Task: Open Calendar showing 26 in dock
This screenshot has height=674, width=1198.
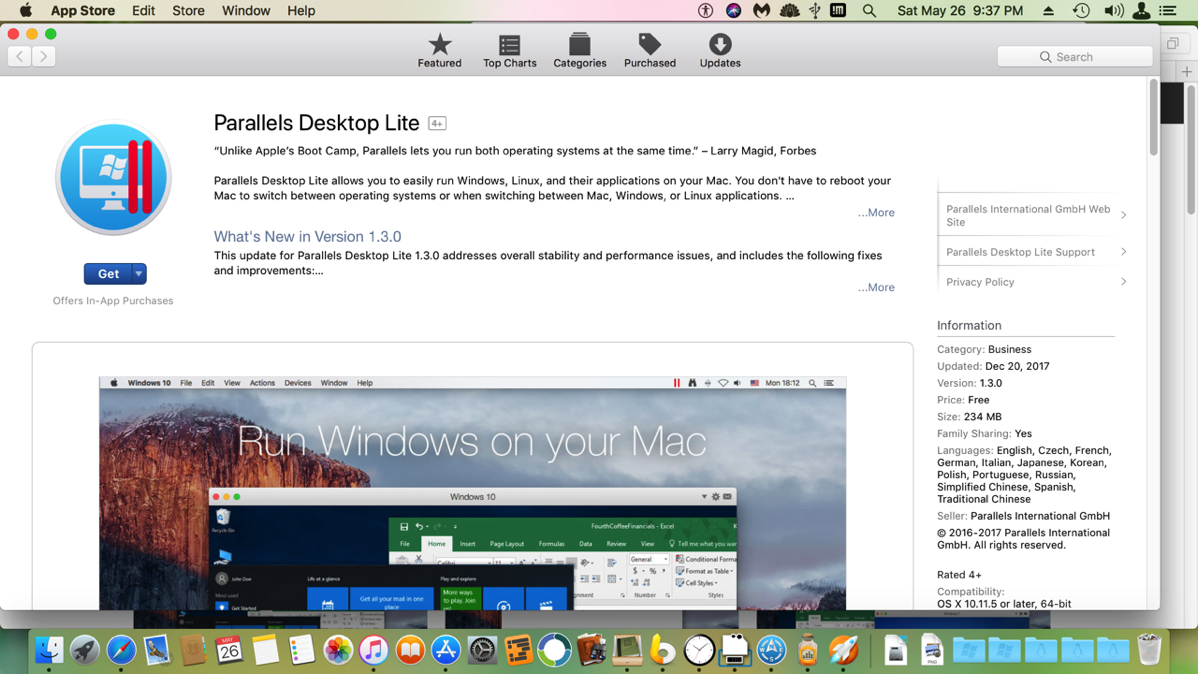Action: point(229,650)
